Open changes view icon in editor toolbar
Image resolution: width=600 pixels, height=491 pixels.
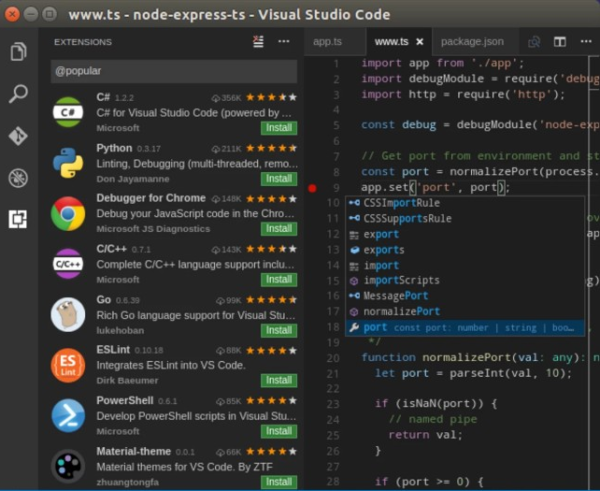(x=534, y=41)
